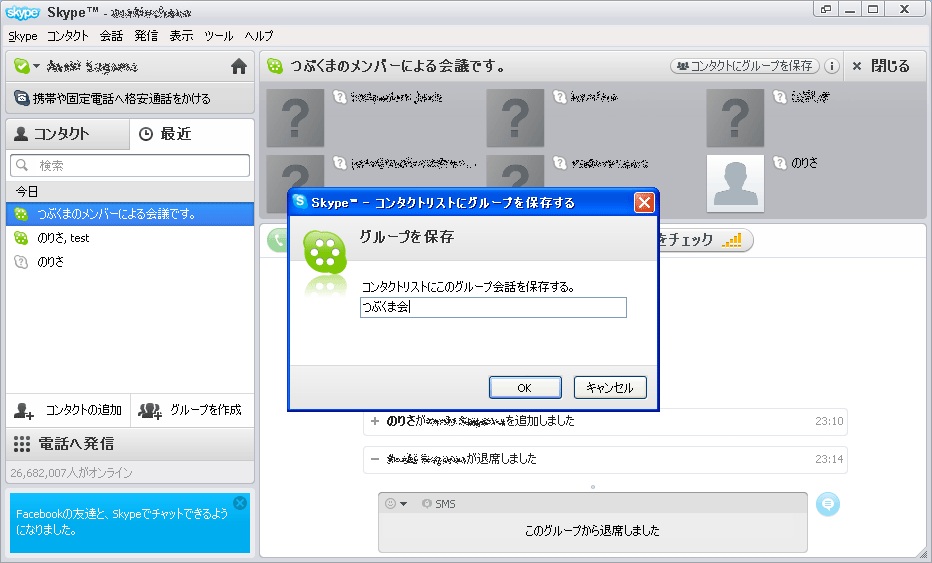Click the clock icon on 最近 tab
This screenshot has width=932, height=563.
pyautogui.click(x=146, y=134)
